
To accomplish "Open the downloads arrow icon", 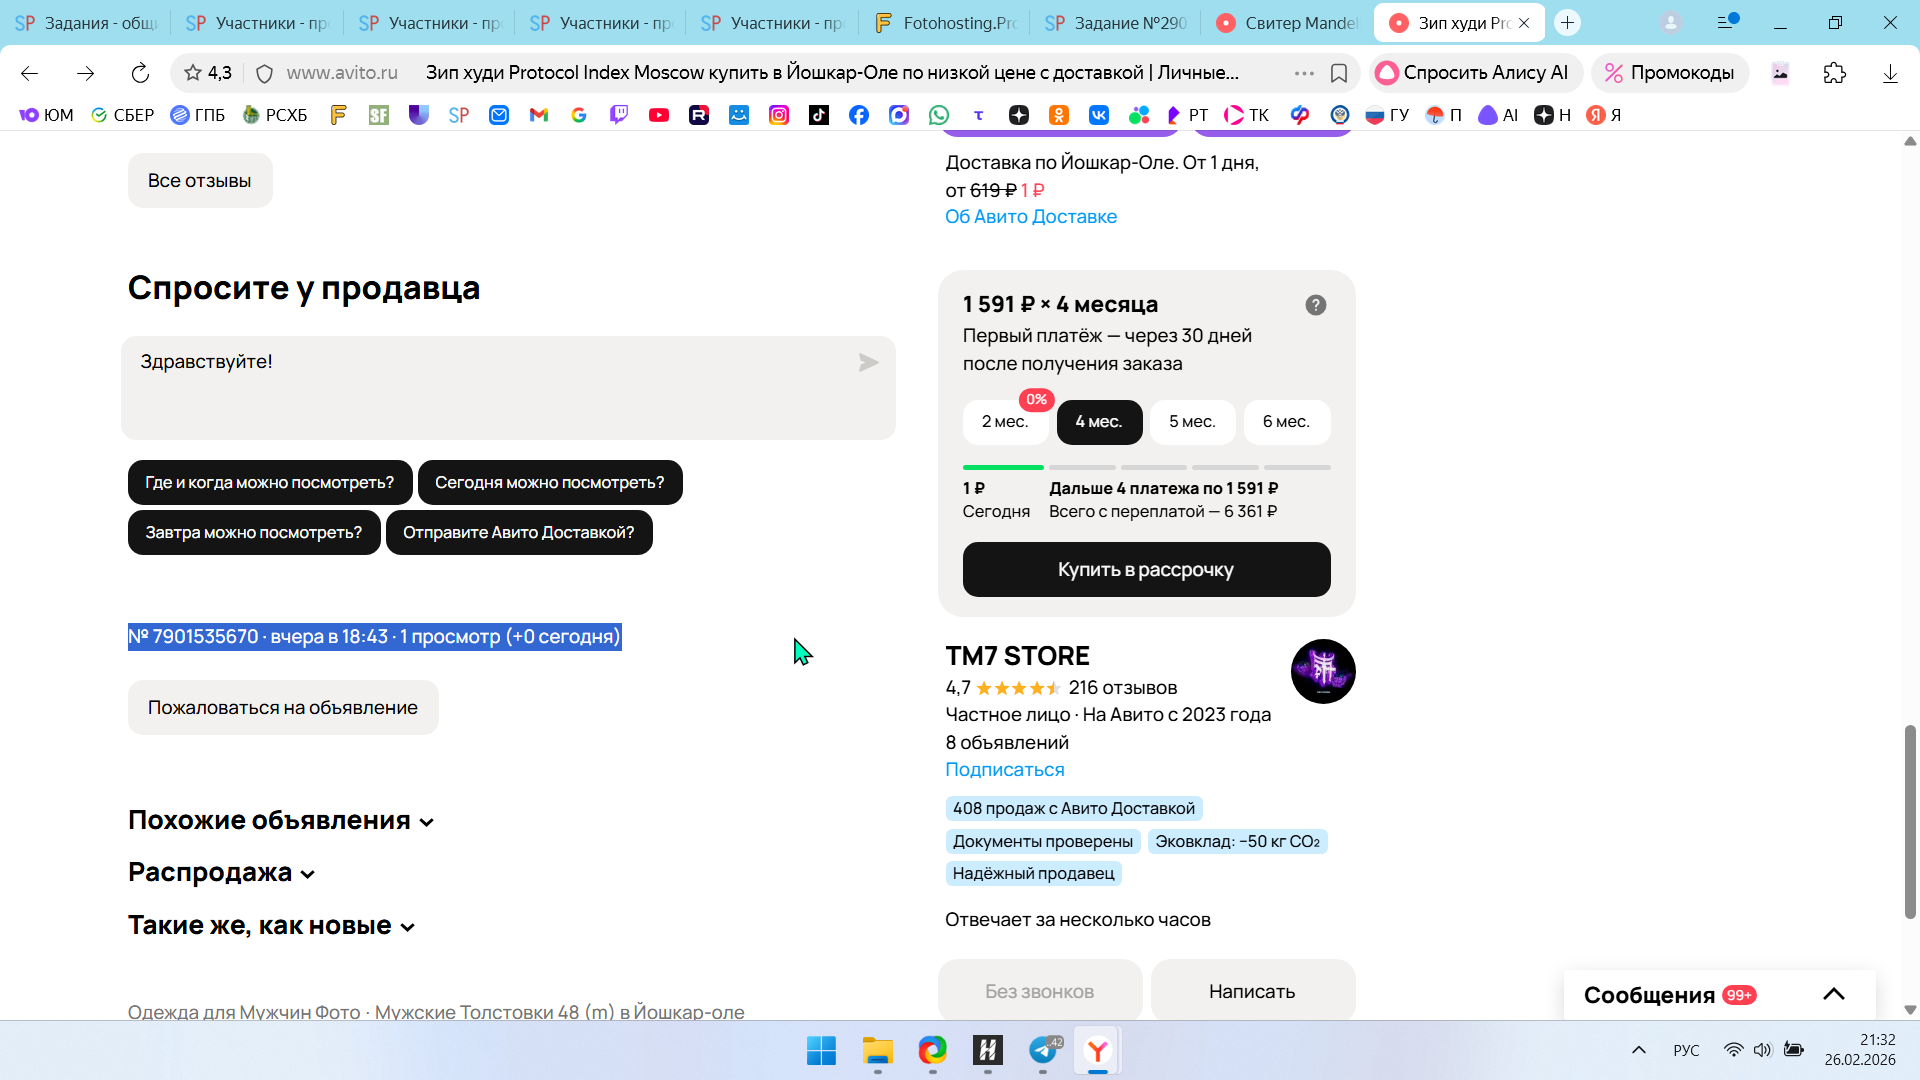I will click(1889, 73).
